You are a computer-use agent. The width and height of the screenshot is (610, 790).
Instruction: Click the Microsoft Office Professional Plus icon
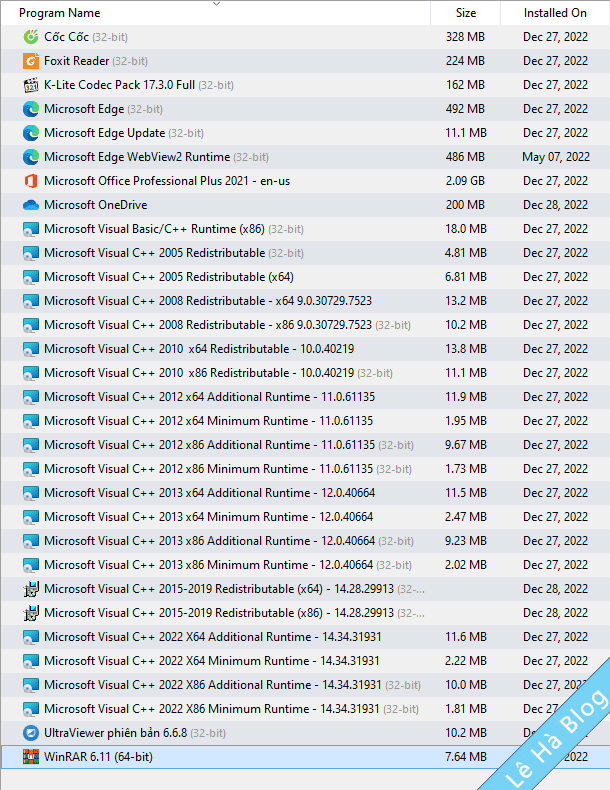(31, 181)
